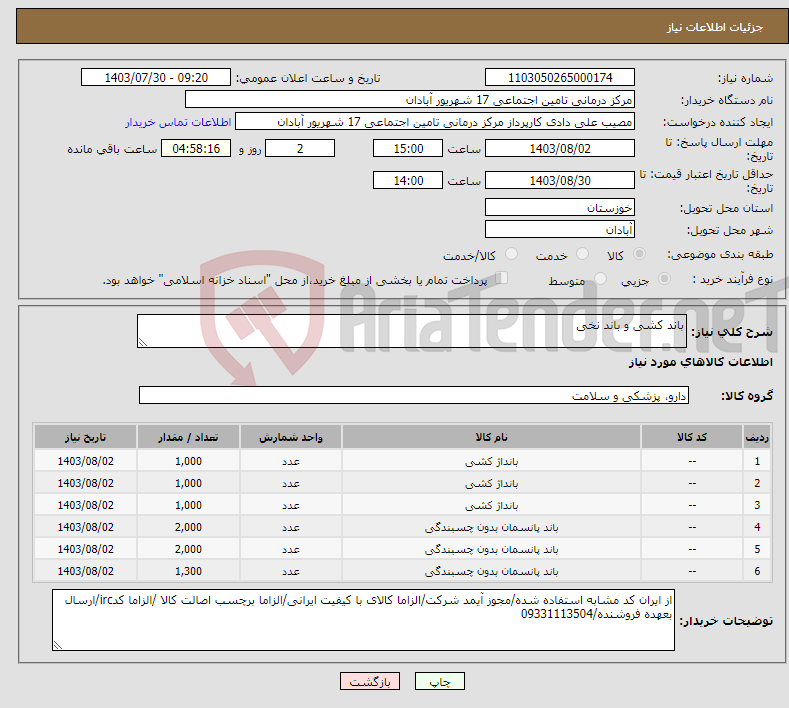The image size is (789, 708).
Task: Click باند پانسمان بدون چسبندگی in row 4
Action: tap(492, 527)
